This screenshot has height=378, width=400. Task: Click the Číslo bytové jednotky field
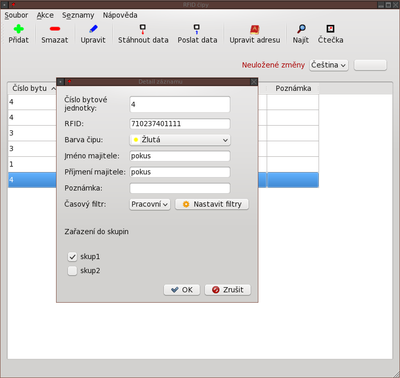tap(180, 104)
